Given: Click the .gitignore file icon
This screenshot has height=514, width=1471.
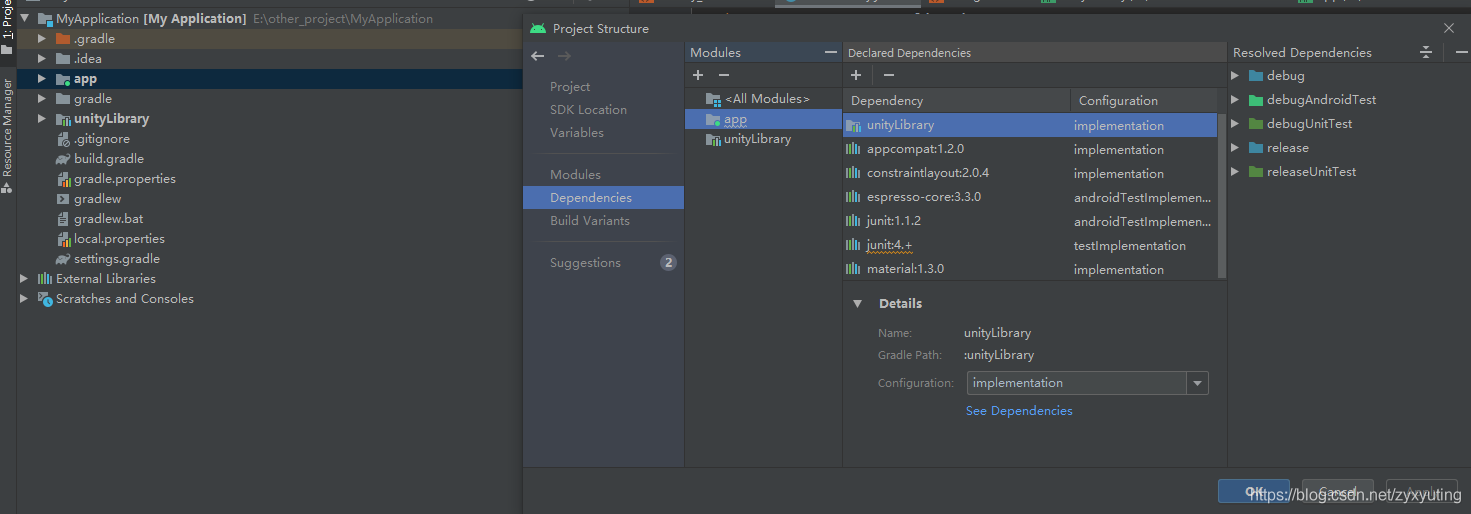Looking at the screenshot, I should [x=63, y=139].
